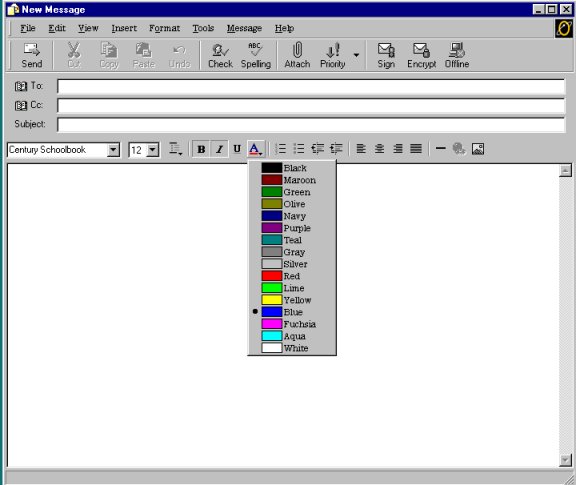Open the font size 12 dropdown
576x485 pixels.
click(x=153, y=150)
